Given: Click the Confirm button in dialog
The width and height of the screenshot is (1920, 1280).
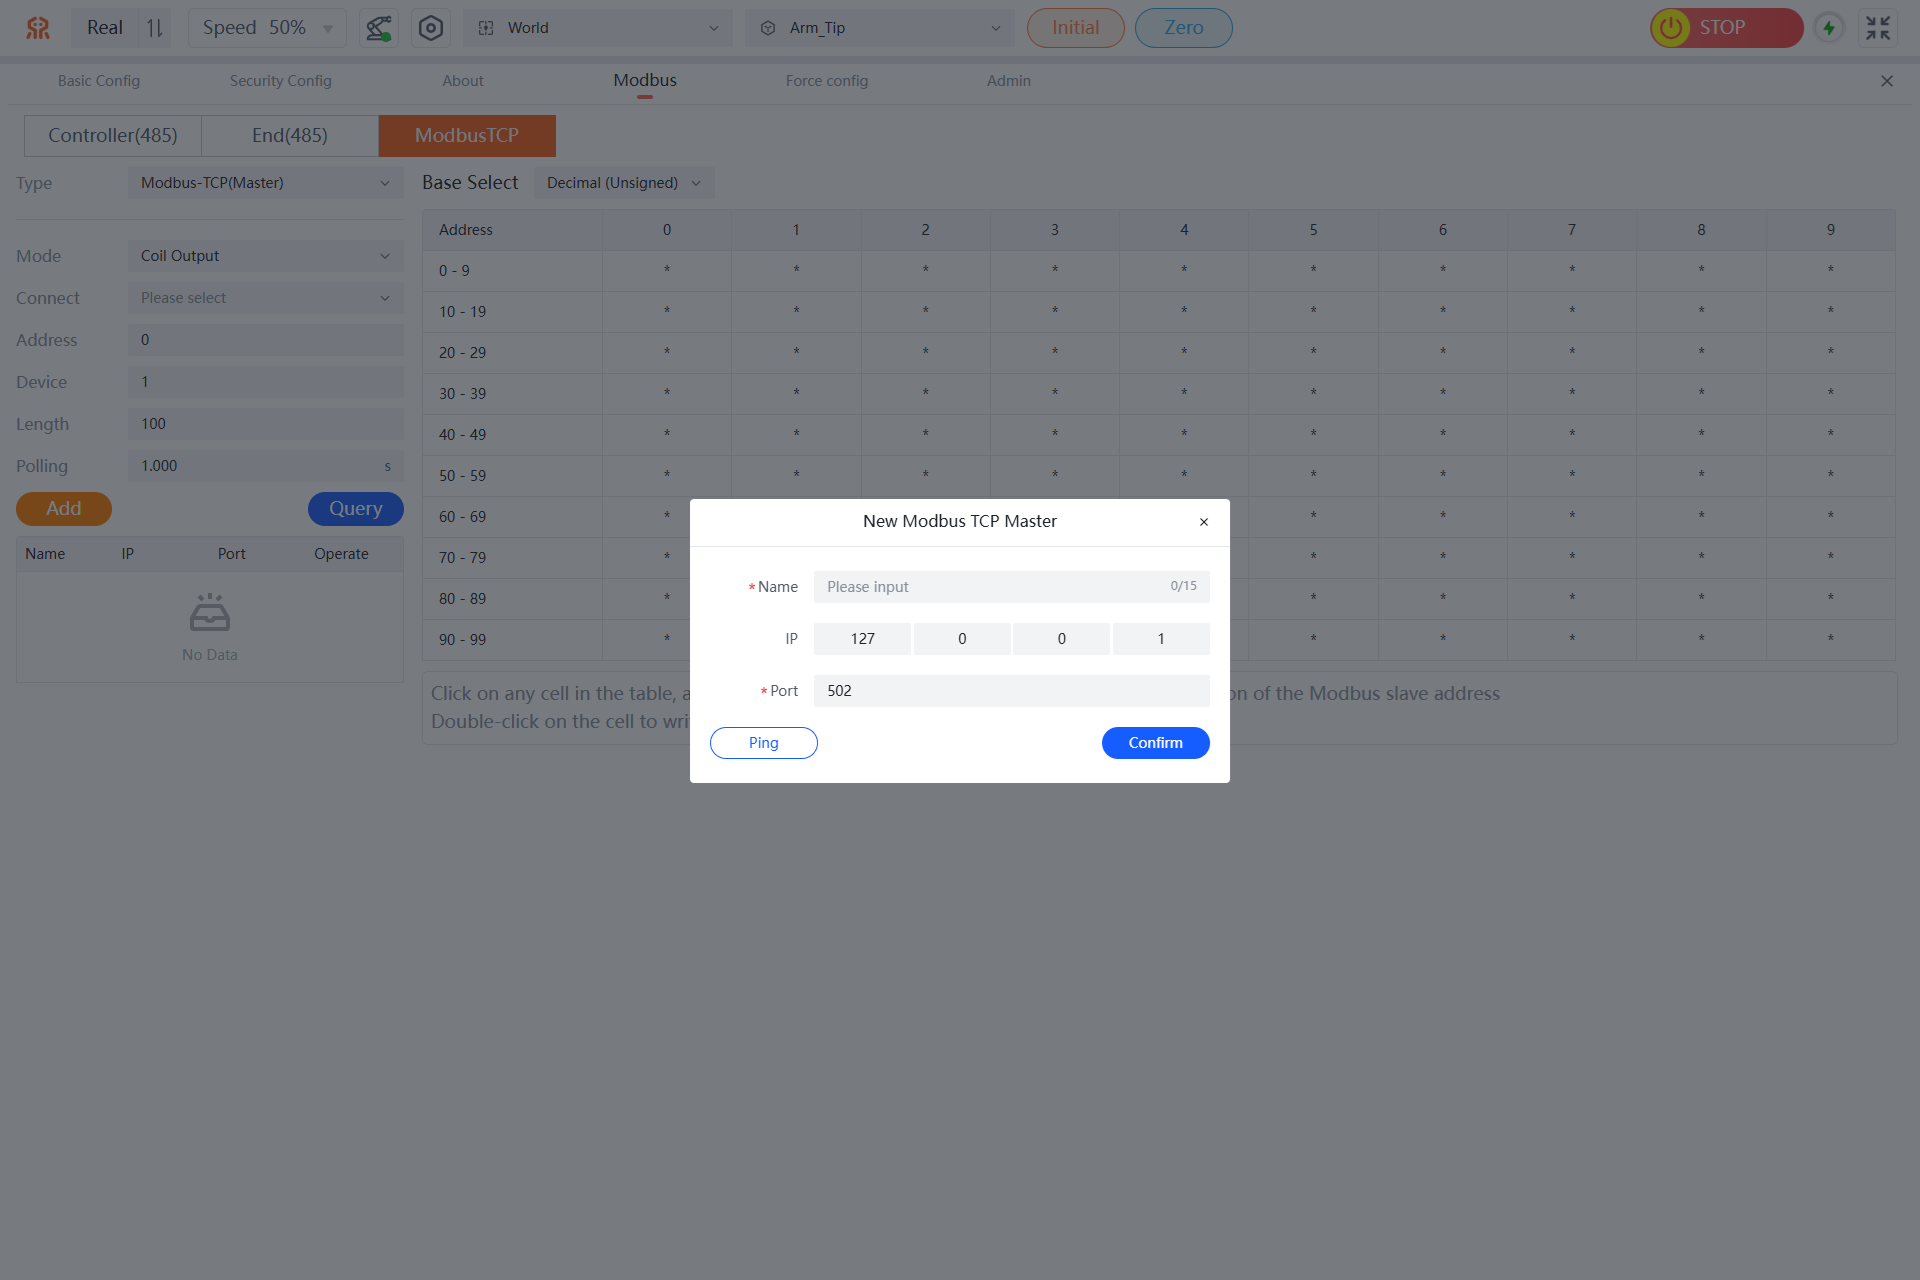Looking at the screenshot, I should (x=1155, y=743).
